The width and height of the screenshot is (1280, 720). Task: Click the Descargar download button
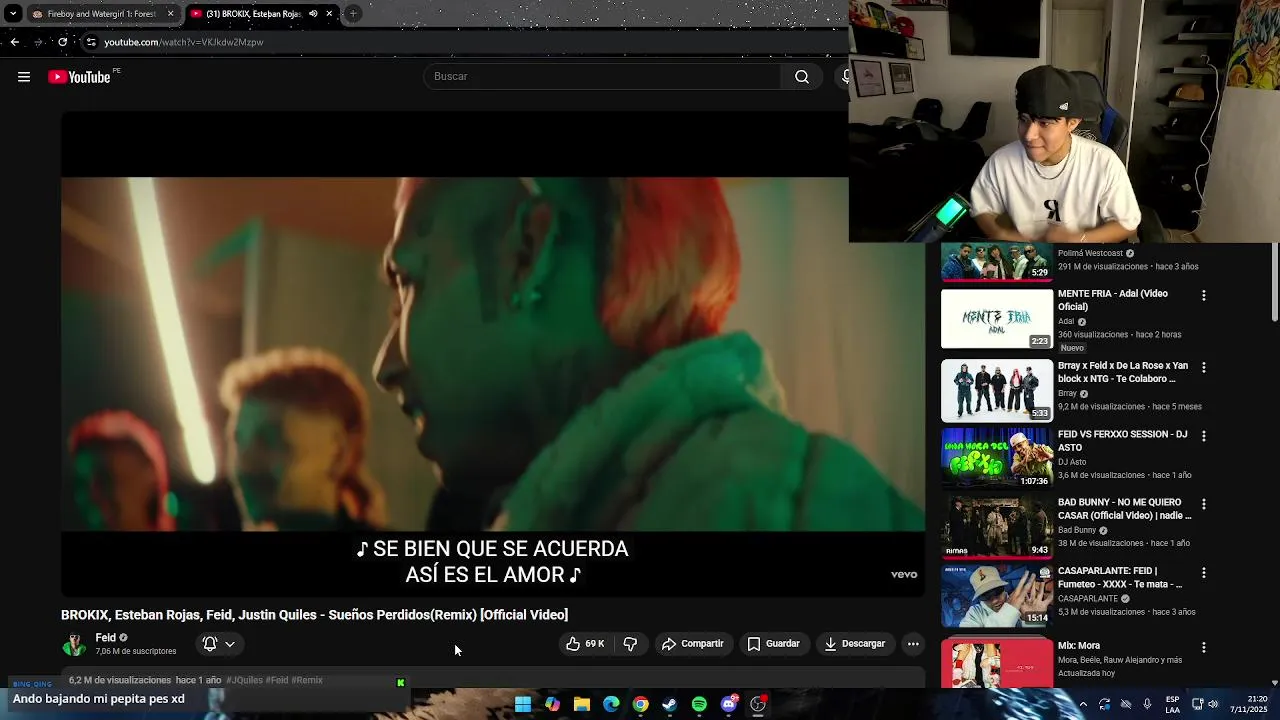tap(855, 644)
